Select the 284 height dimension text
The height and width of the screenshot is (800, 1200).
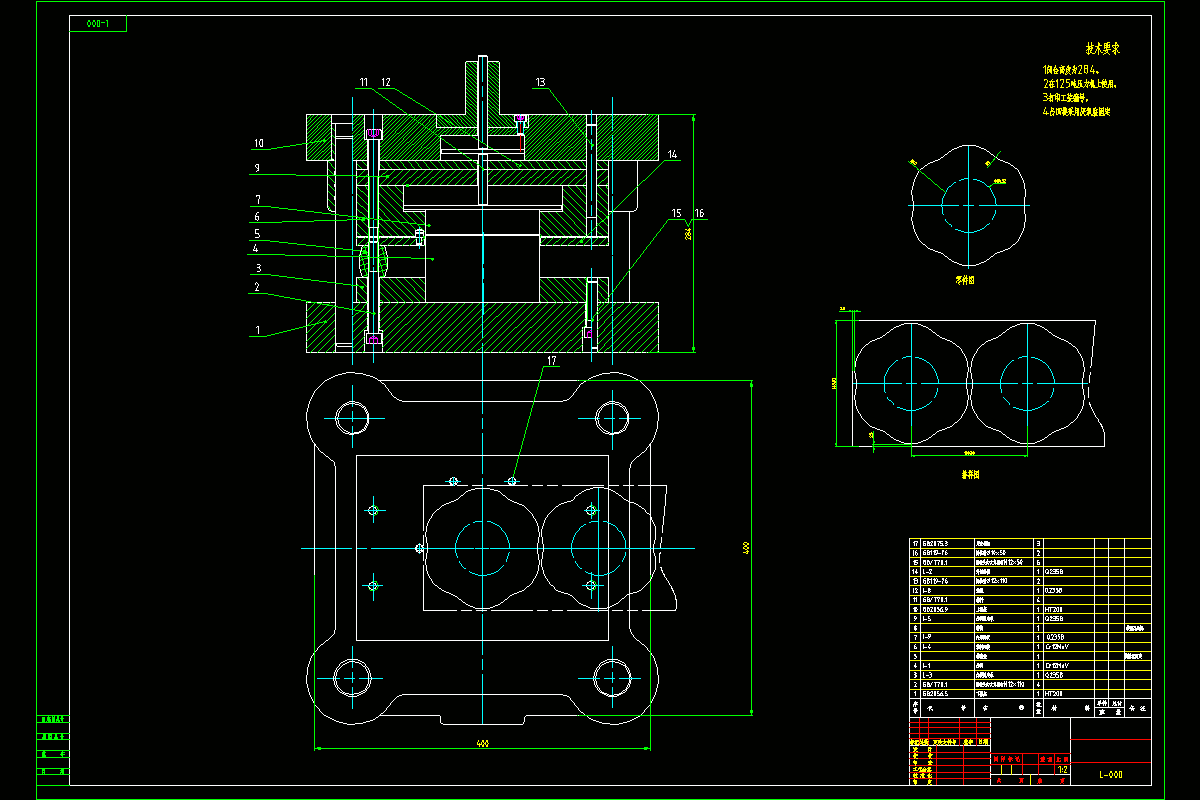tap(689, 235)
